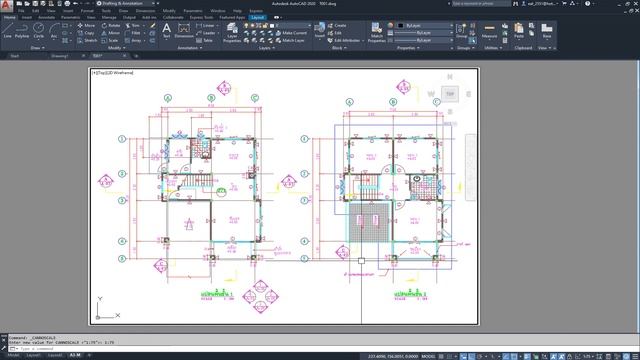Expand the Modify panel
Image resolution: width=640 pixels, height=360 pixels.
(116, 48)
